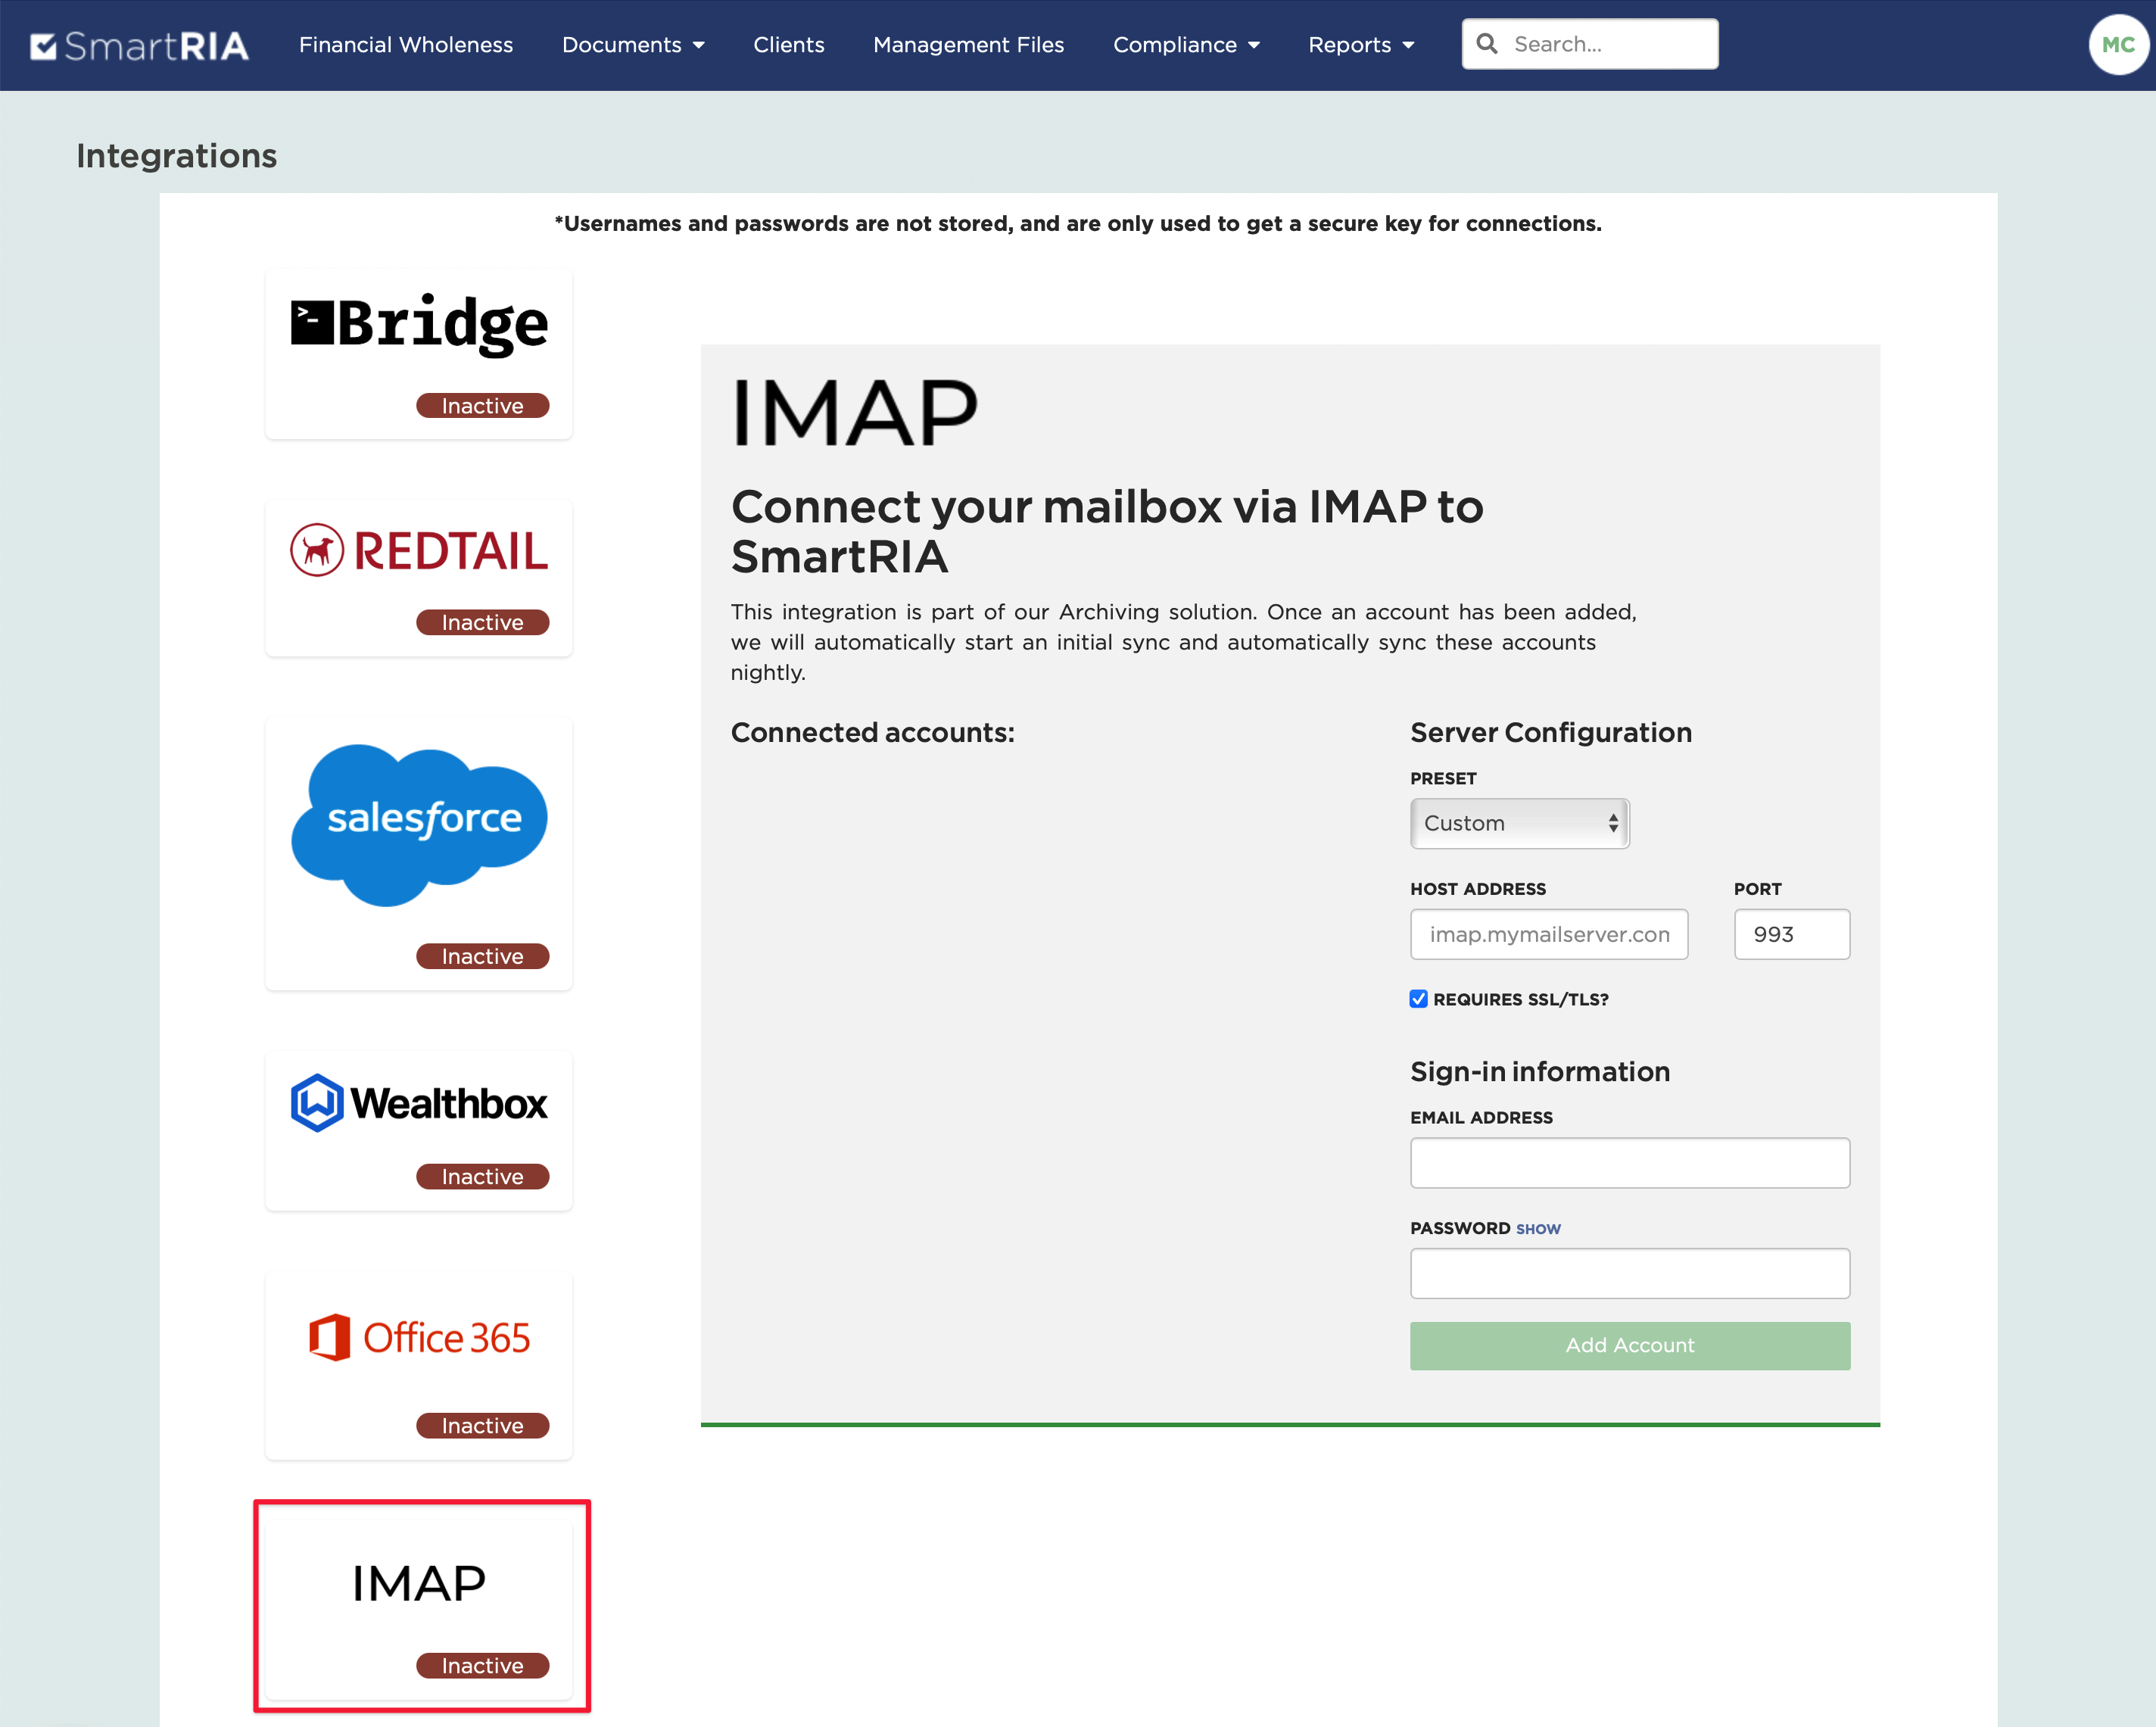Select the Redtail integration card

[418, 578]
